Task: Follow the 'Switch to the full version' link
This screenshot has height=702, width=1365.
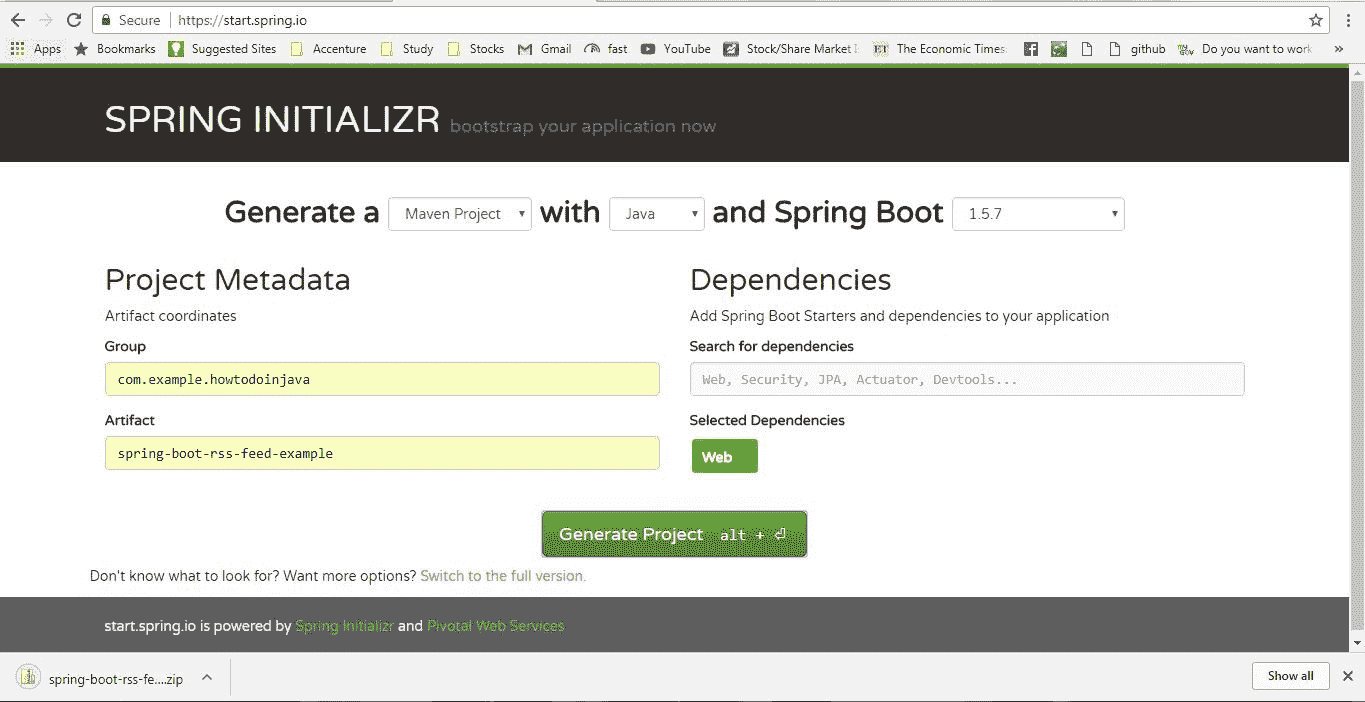Action: point(503,576)
